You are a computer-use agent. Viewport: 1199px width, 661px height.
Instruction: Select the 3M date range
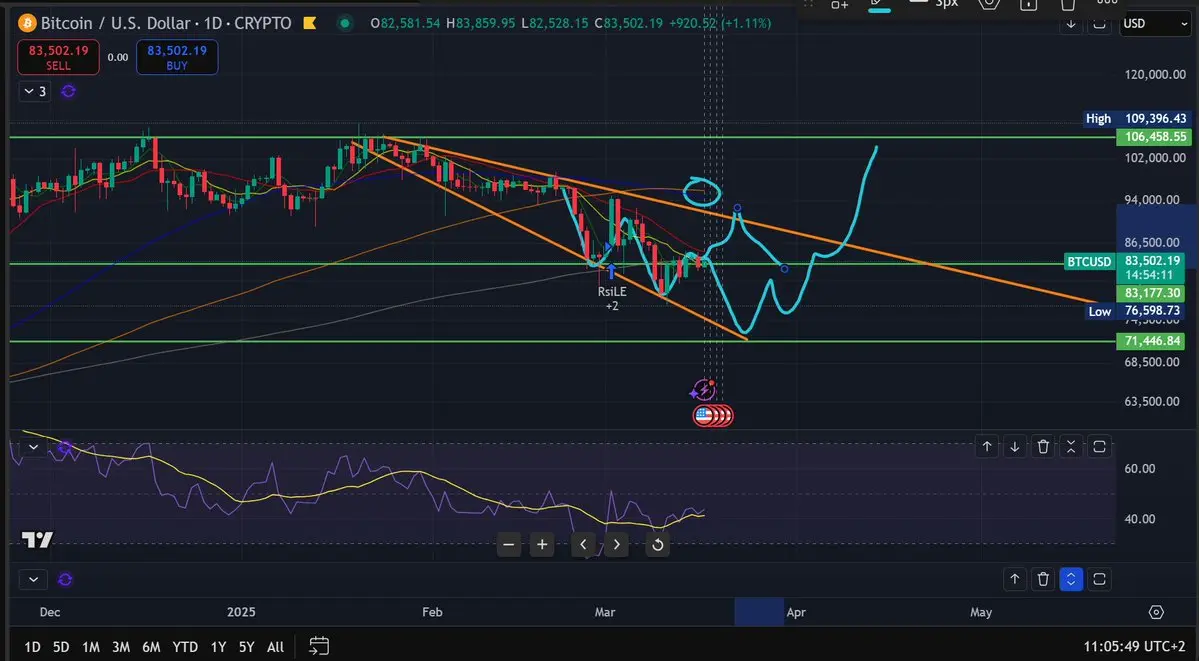(x=121, y=647)
